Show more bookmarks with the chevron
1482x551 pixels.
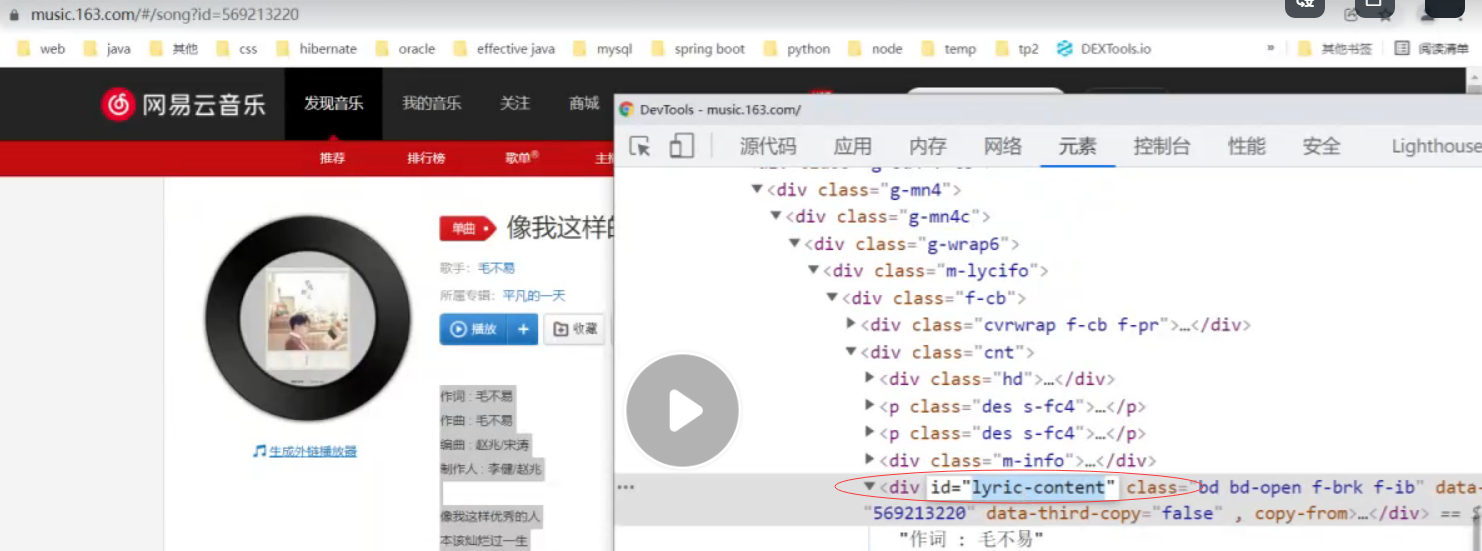coord(1271,48)
